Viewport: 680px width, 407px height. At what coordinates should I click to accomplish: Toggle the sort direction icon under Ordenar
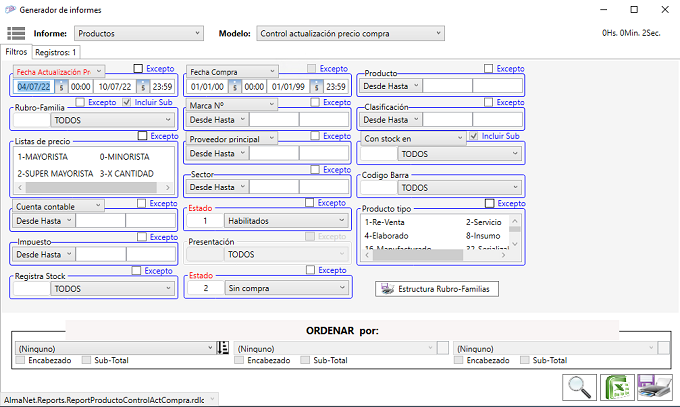[223, 347]
